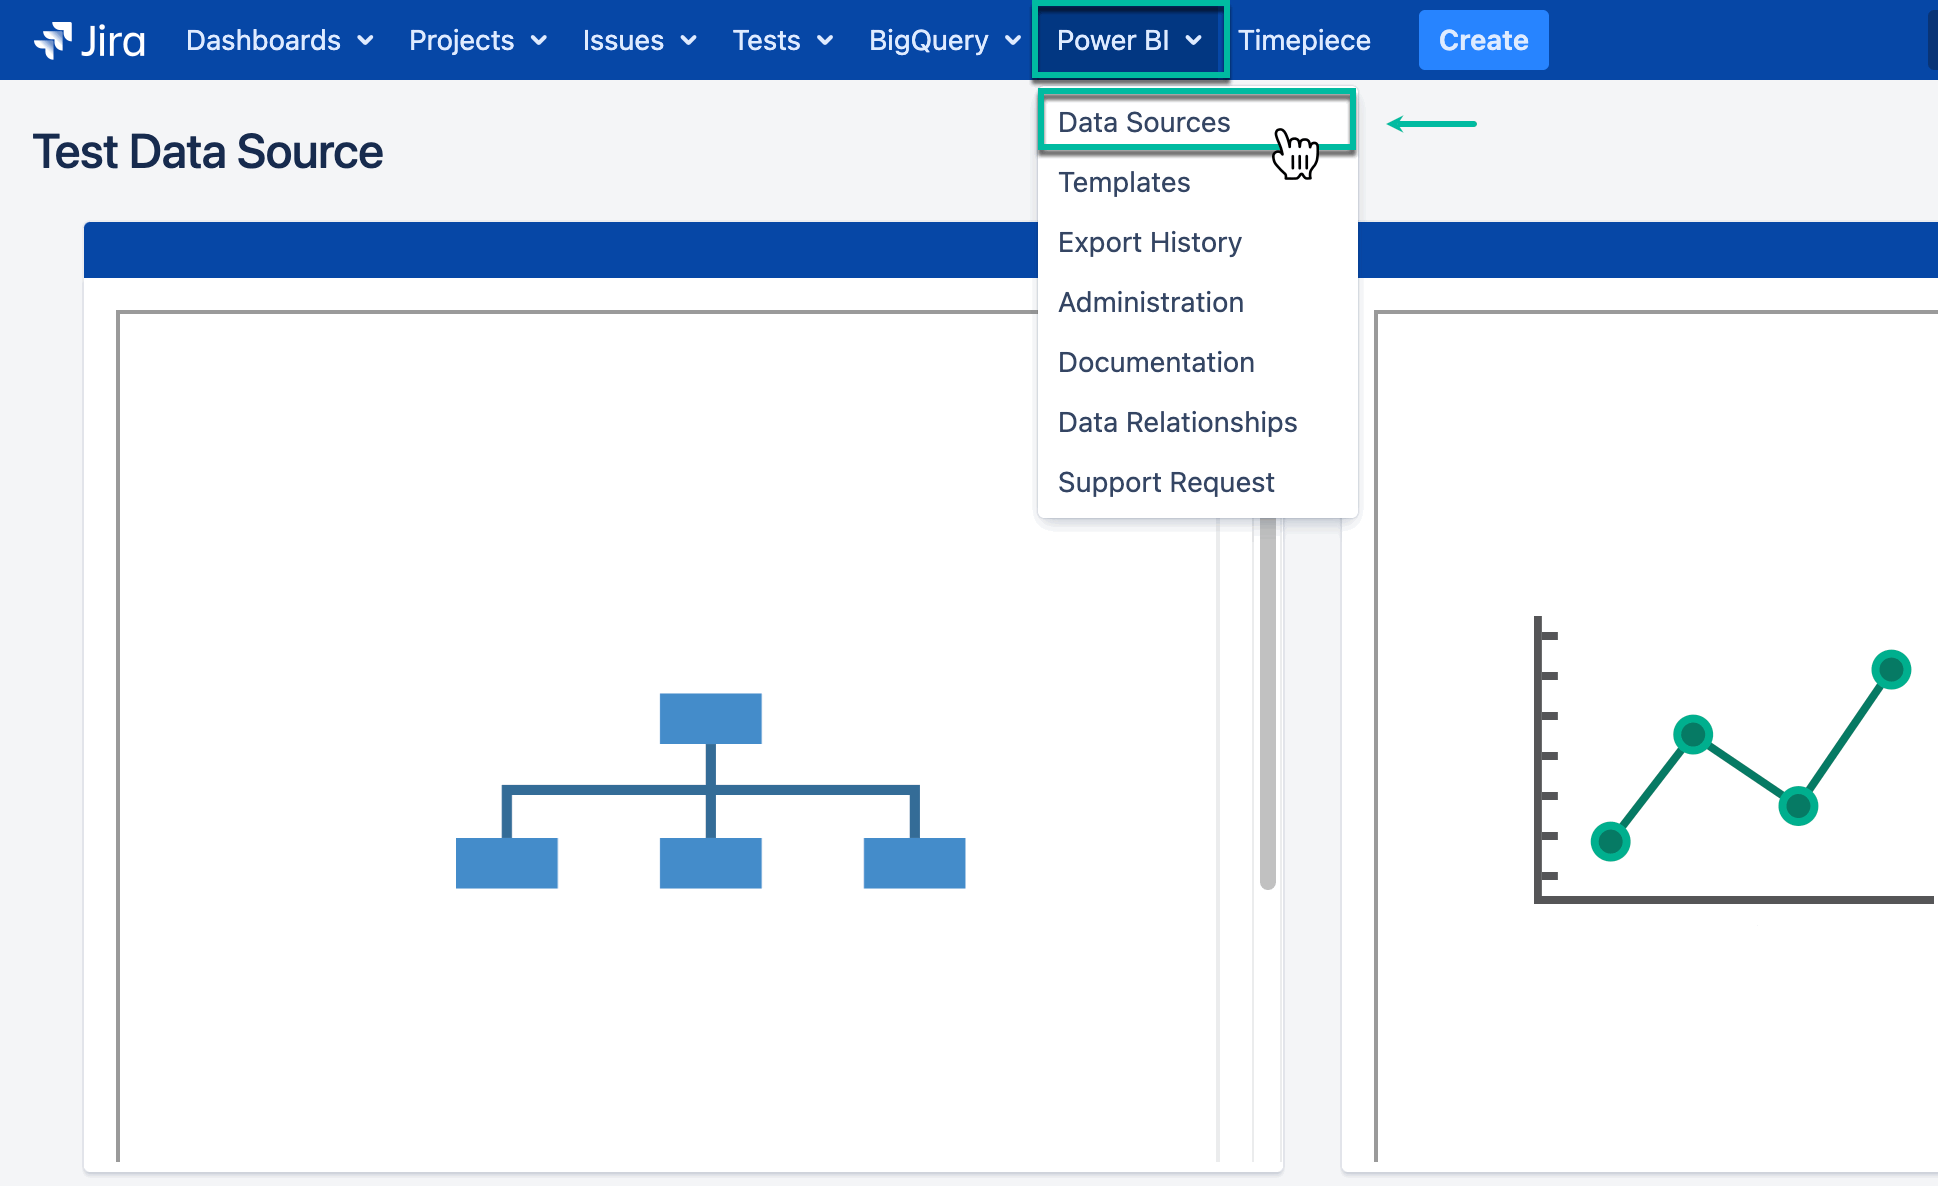Expand the Dashboards dropdown chevron

366,41
